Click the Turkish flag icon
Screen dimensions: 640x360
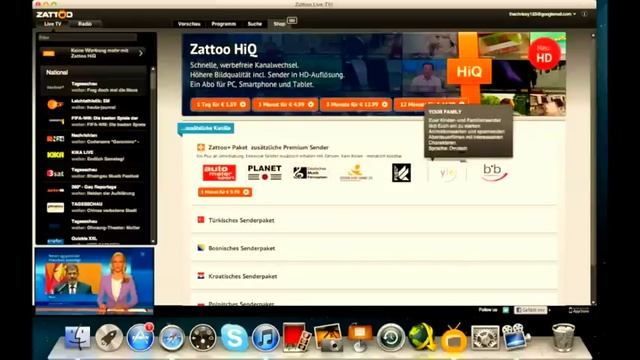tap(201, 220)
